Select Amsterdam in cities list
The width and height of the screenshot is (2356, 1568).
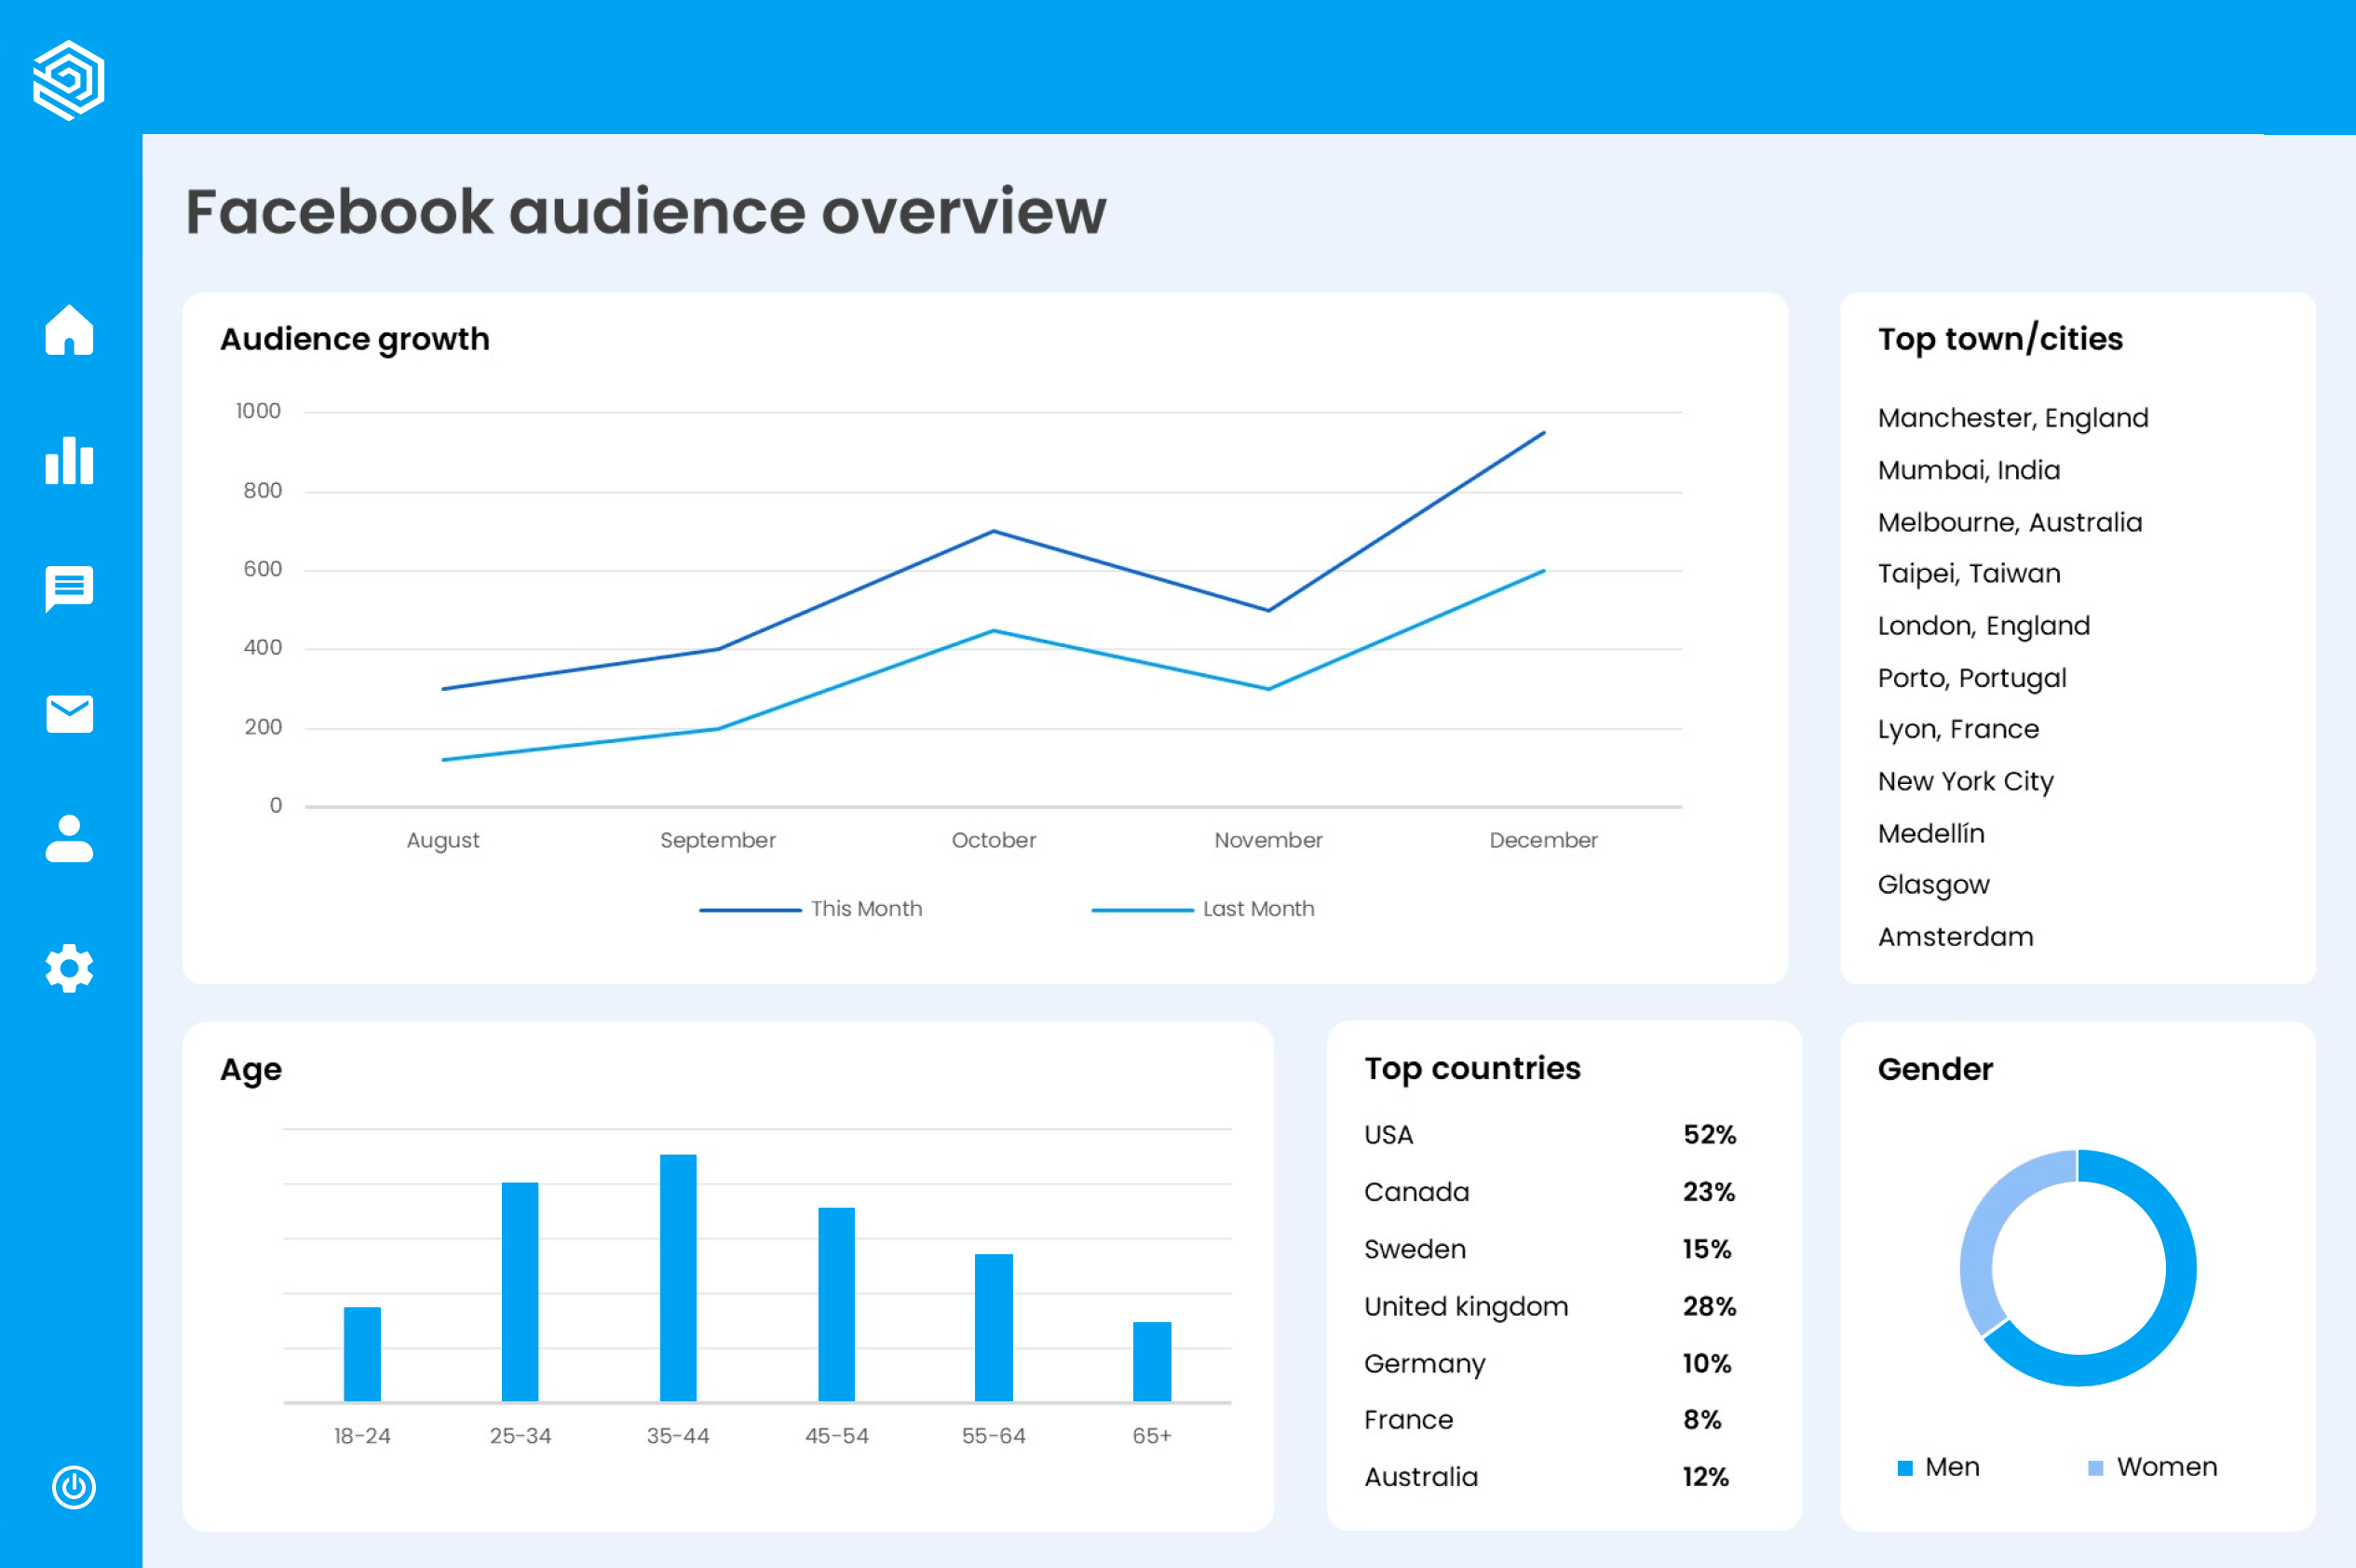[1955, 937]
